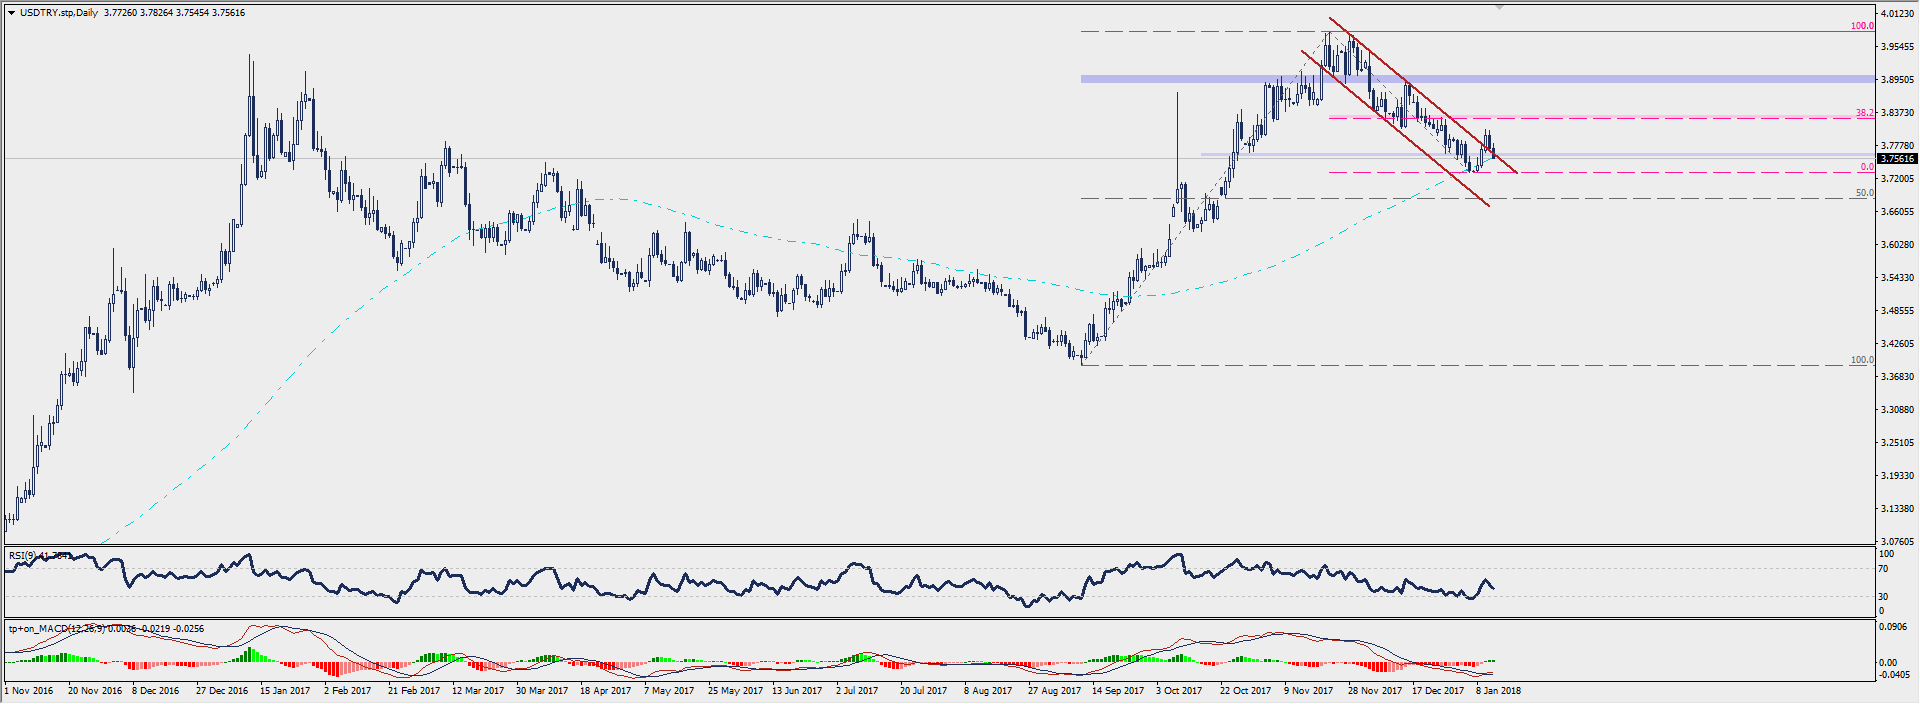Image resolution: width=1920 pixels, height=704 pixels.
Task: Click the 3.19330 price scale value
Action: (x=1897, y=476)
